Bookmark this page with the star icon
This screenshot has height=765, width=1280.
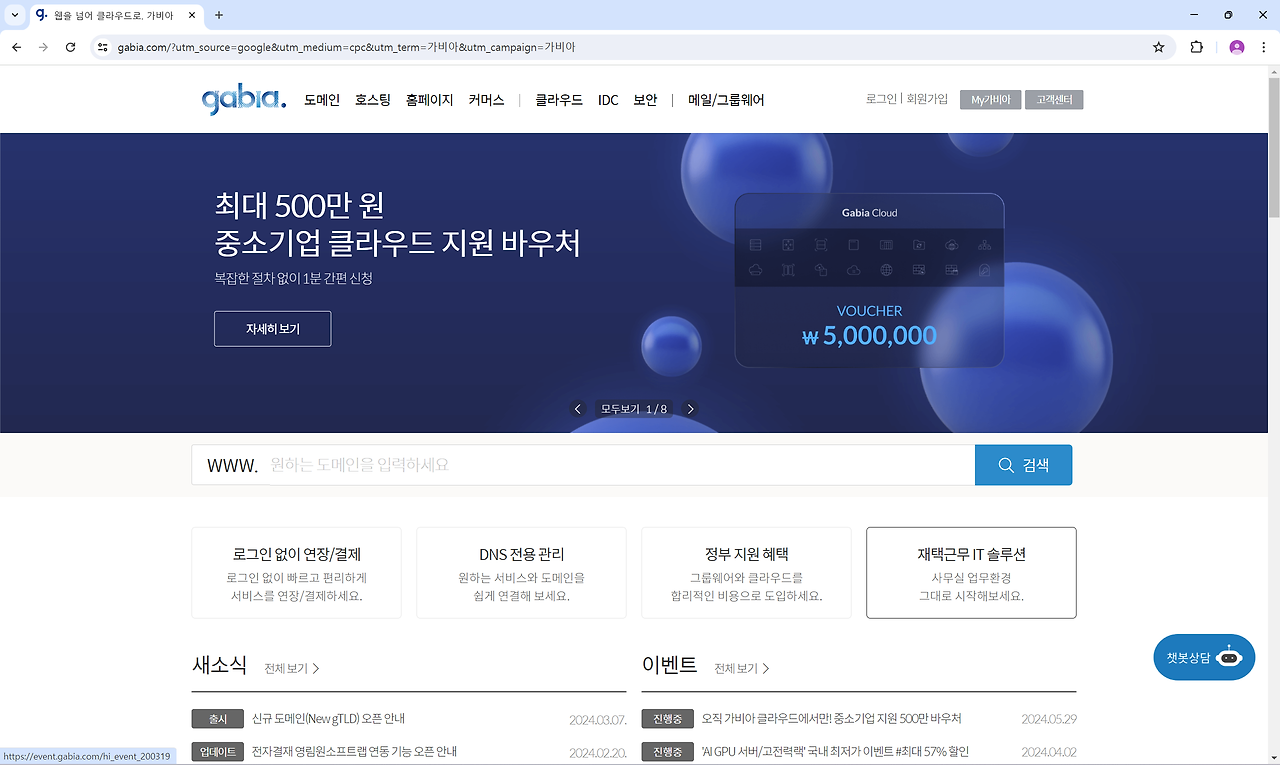tap(1159, 47)
